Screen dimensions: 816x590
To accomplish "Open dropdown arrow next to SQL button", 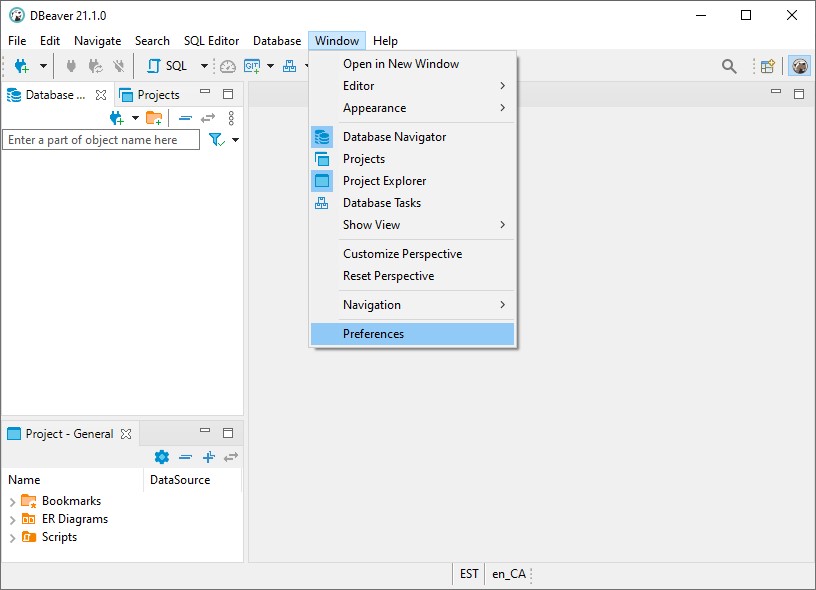I will [x=205, y=66].
